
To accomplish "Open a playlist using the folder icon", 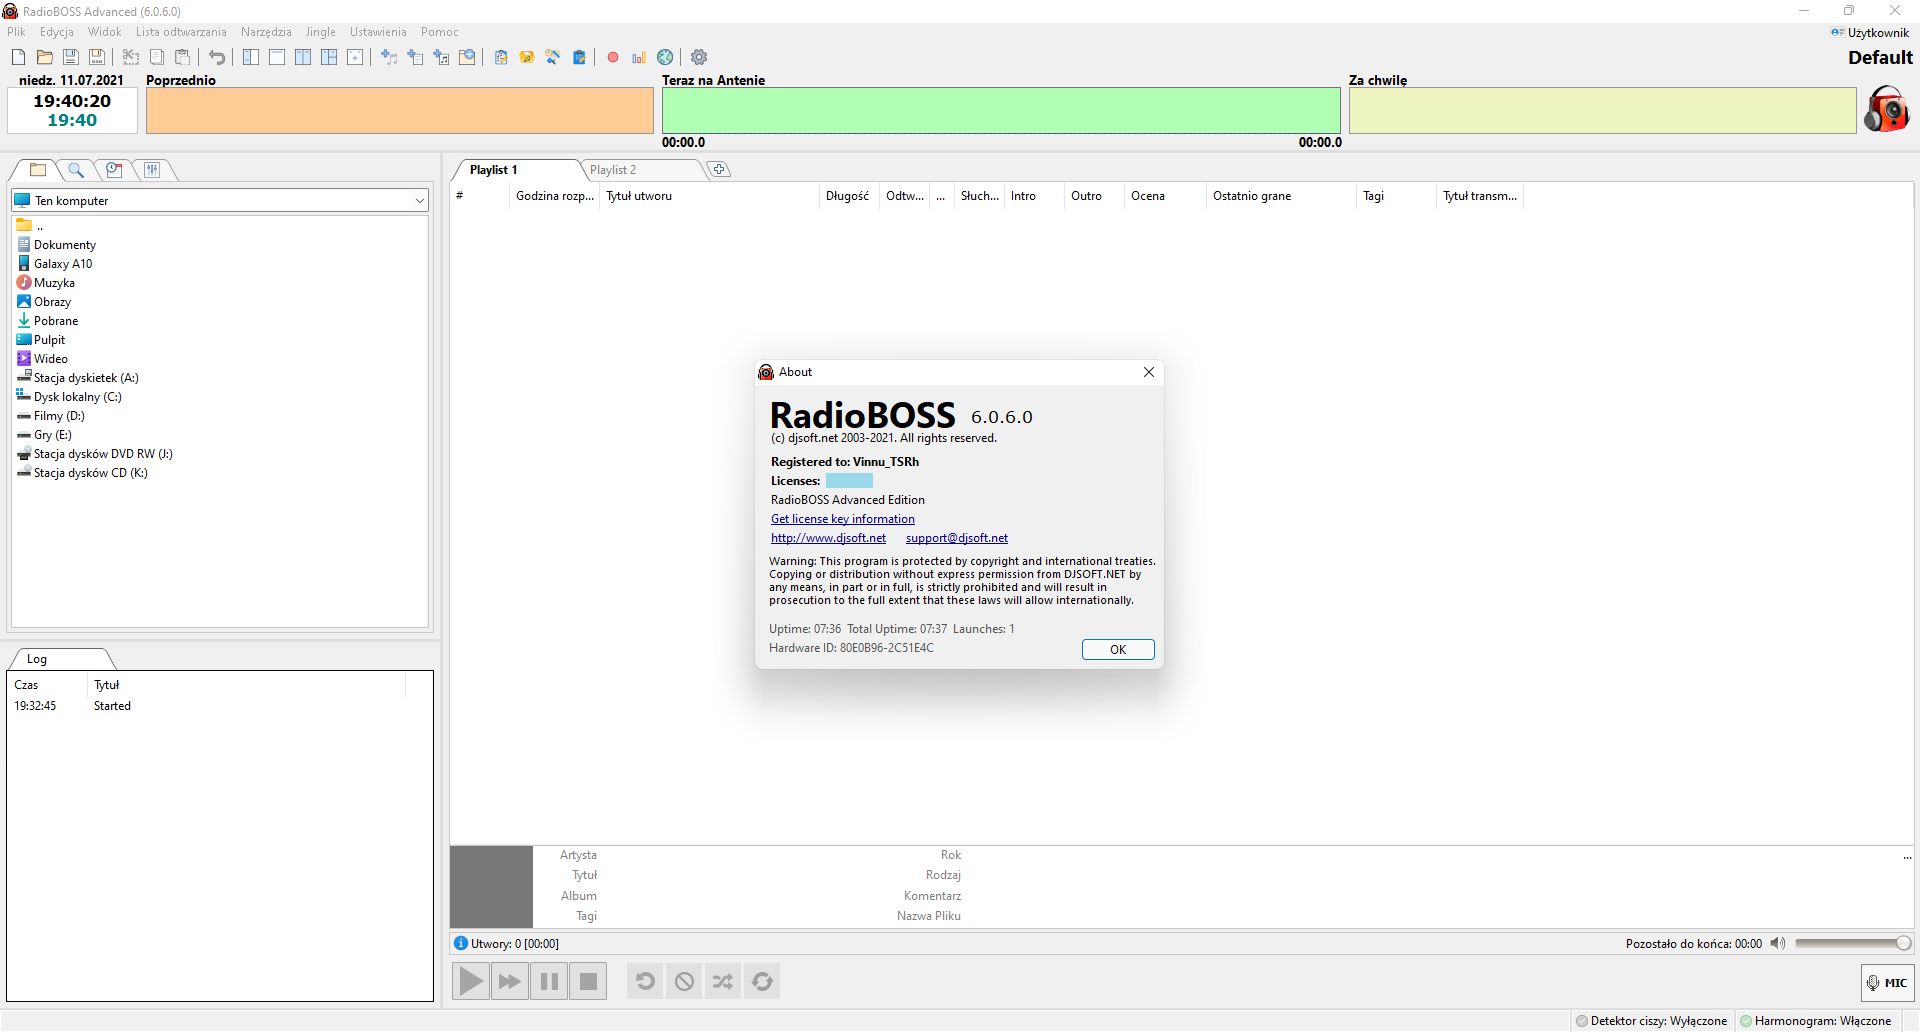I will (44, 57).
